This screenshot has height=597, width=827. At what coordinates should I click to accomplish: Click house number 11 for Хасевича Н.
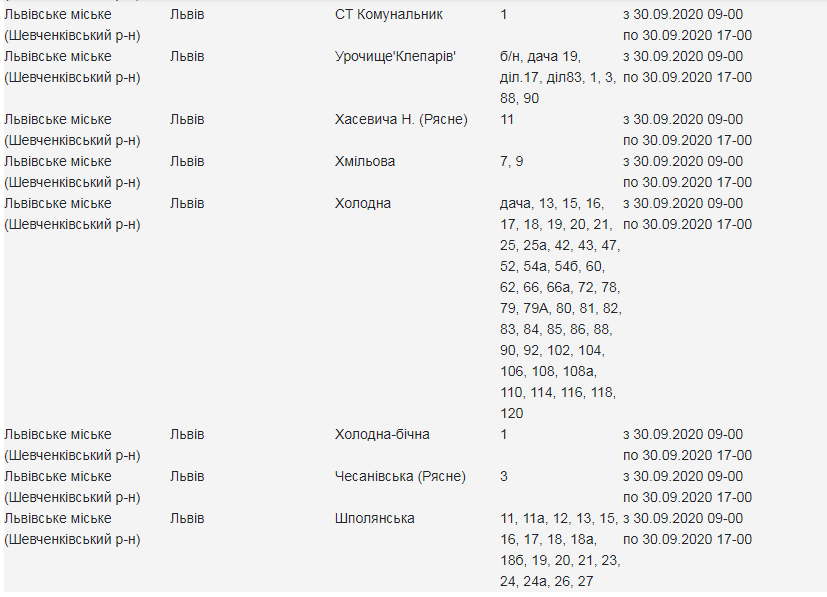507,119
